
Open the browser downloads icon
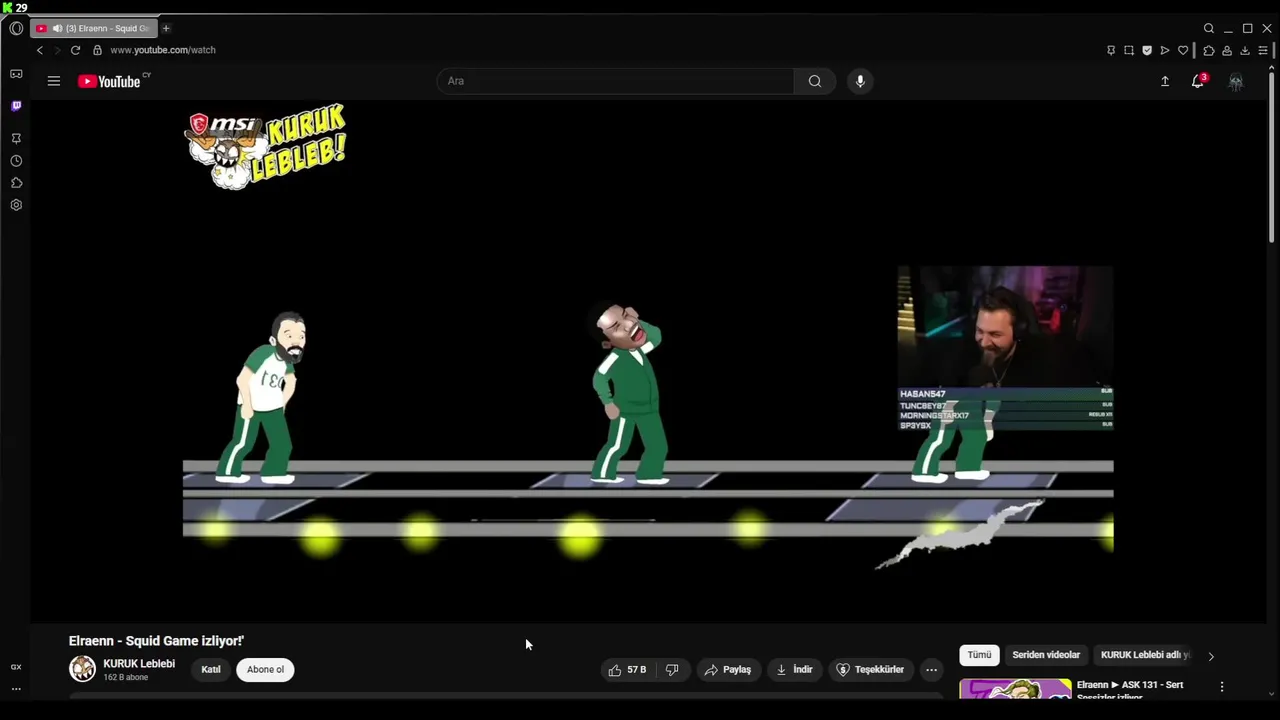1245,50
